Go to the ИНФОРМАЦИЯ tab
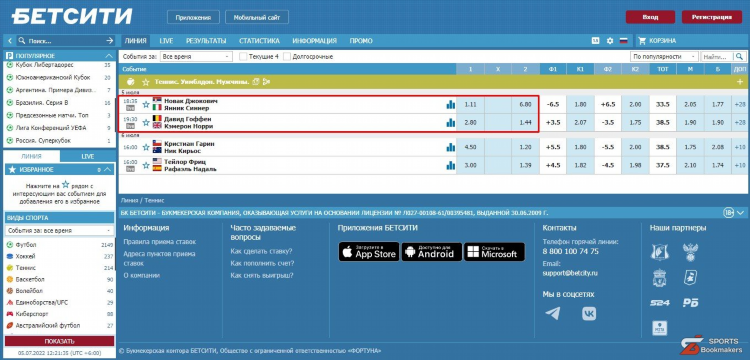This screenshot has height=360, width=750. pos(315,41)
